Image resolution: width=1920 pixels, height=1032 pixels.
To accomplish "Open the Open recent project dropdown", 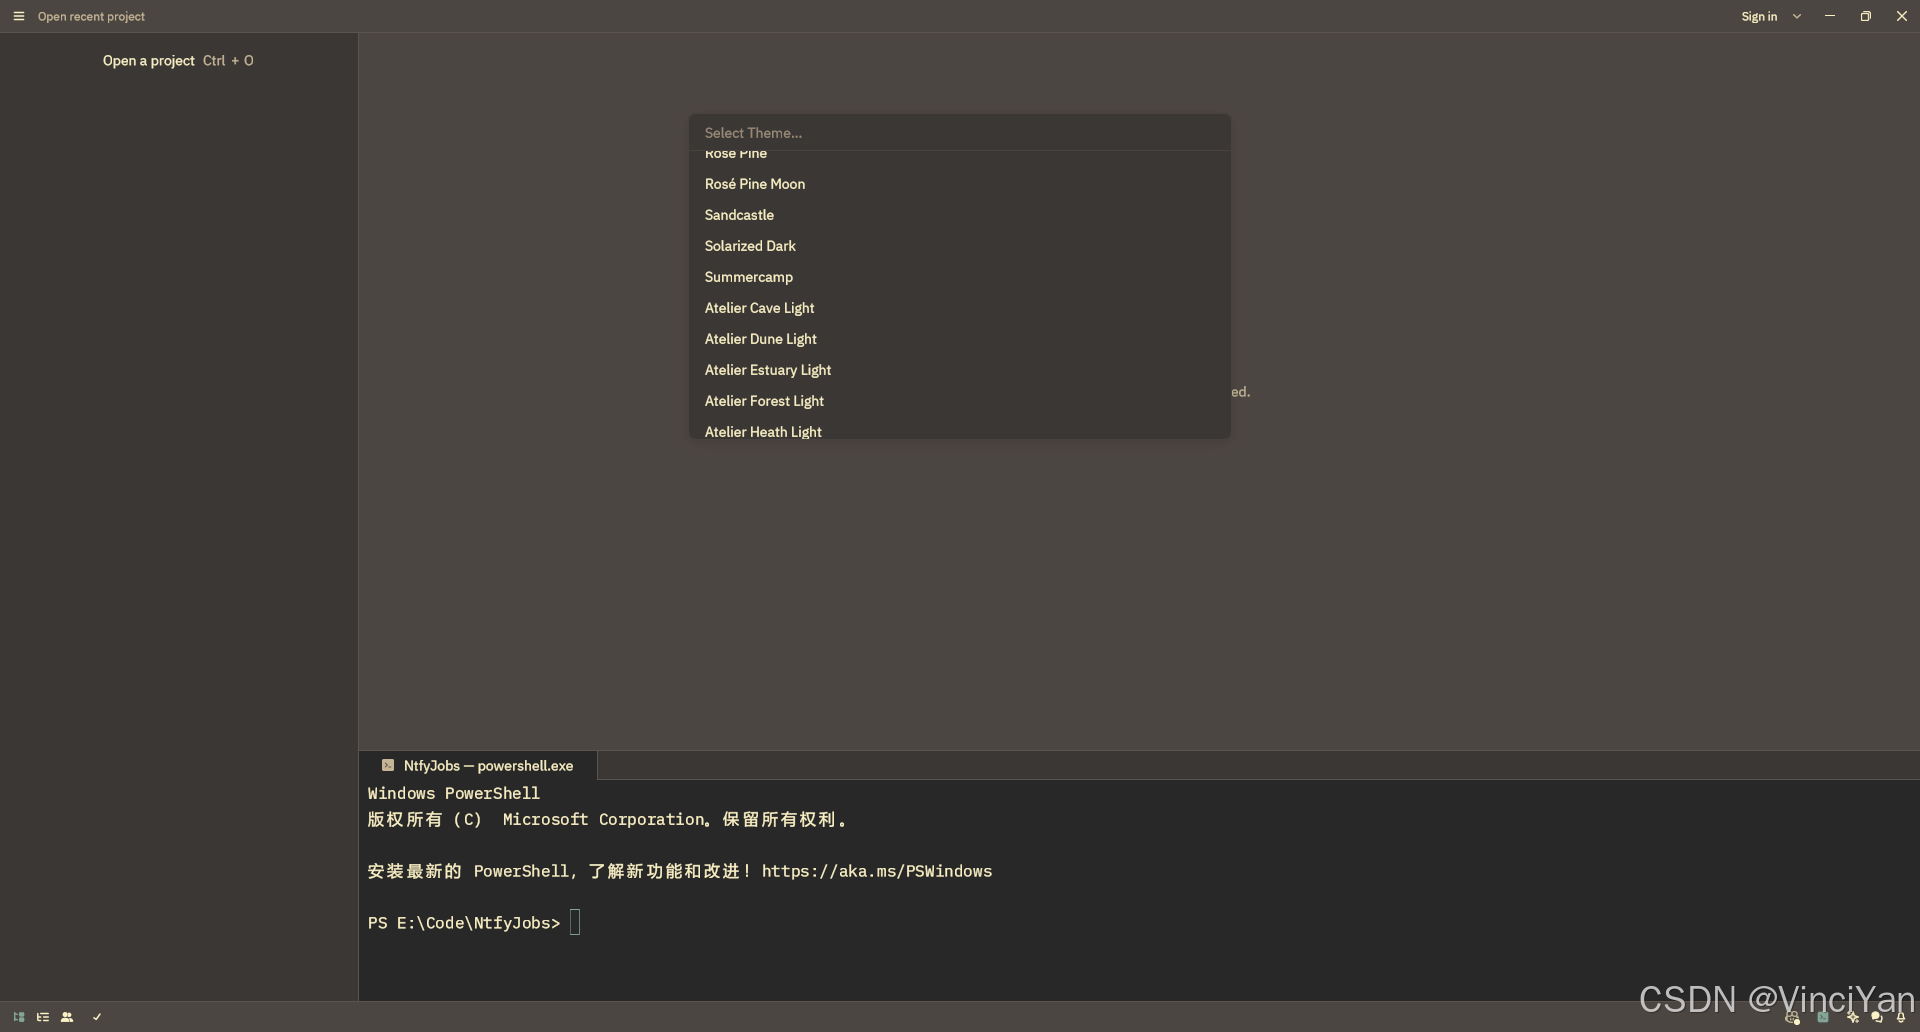I will coord(91,16).
